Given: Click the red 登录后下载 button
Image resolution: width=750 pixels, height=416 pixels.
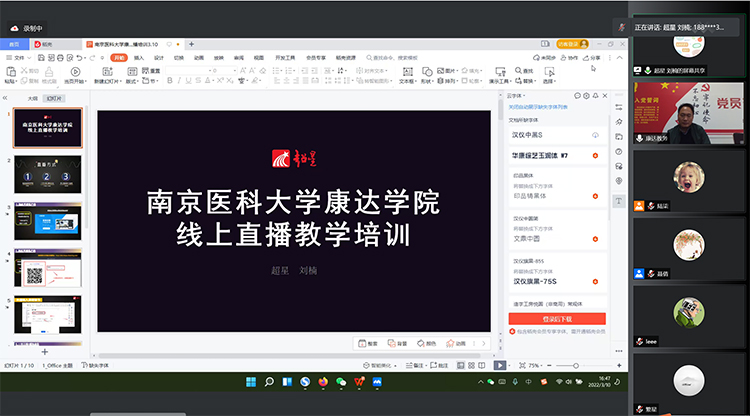Looking at the screenshot, I should click(557, 319).
